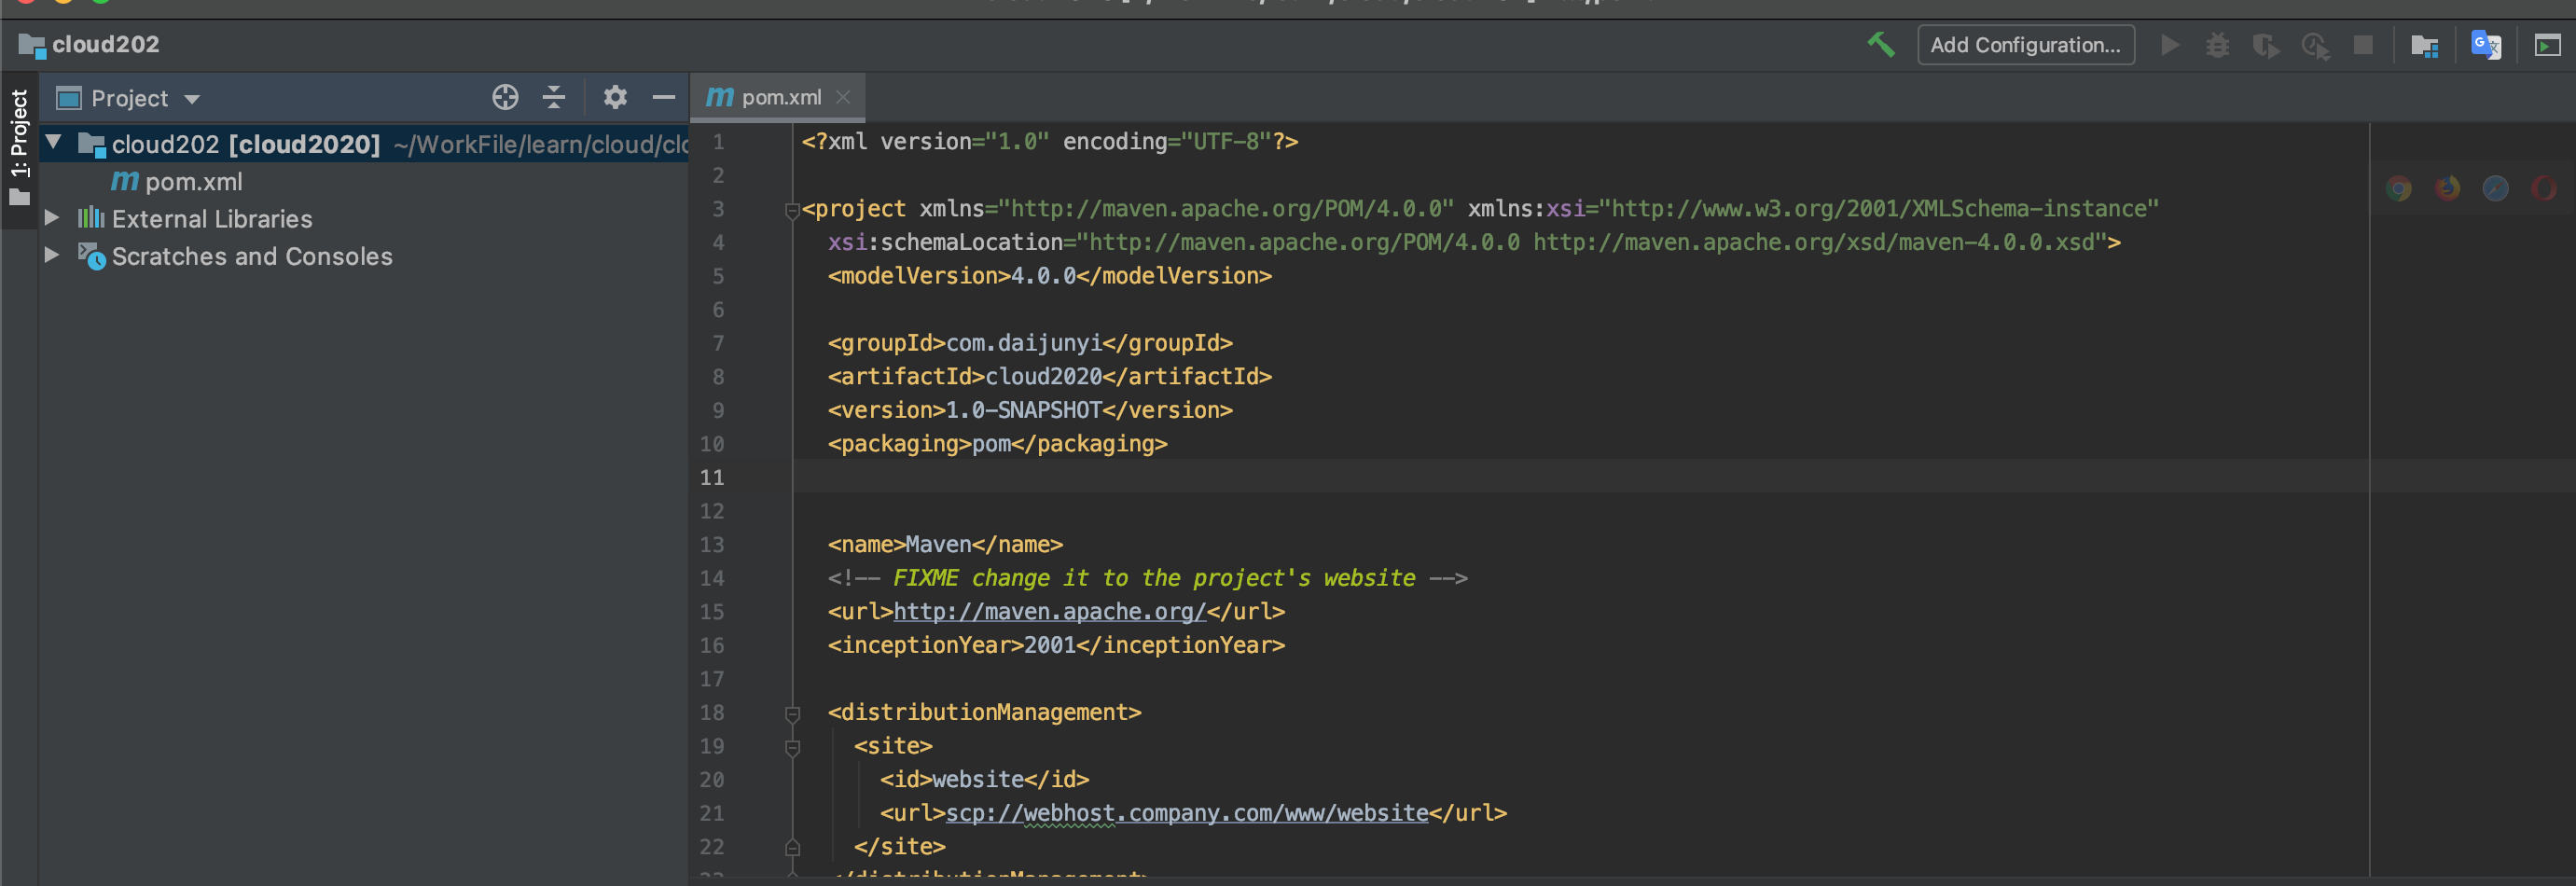Click the rightmost toolbar window icon

pos(2547,45)
